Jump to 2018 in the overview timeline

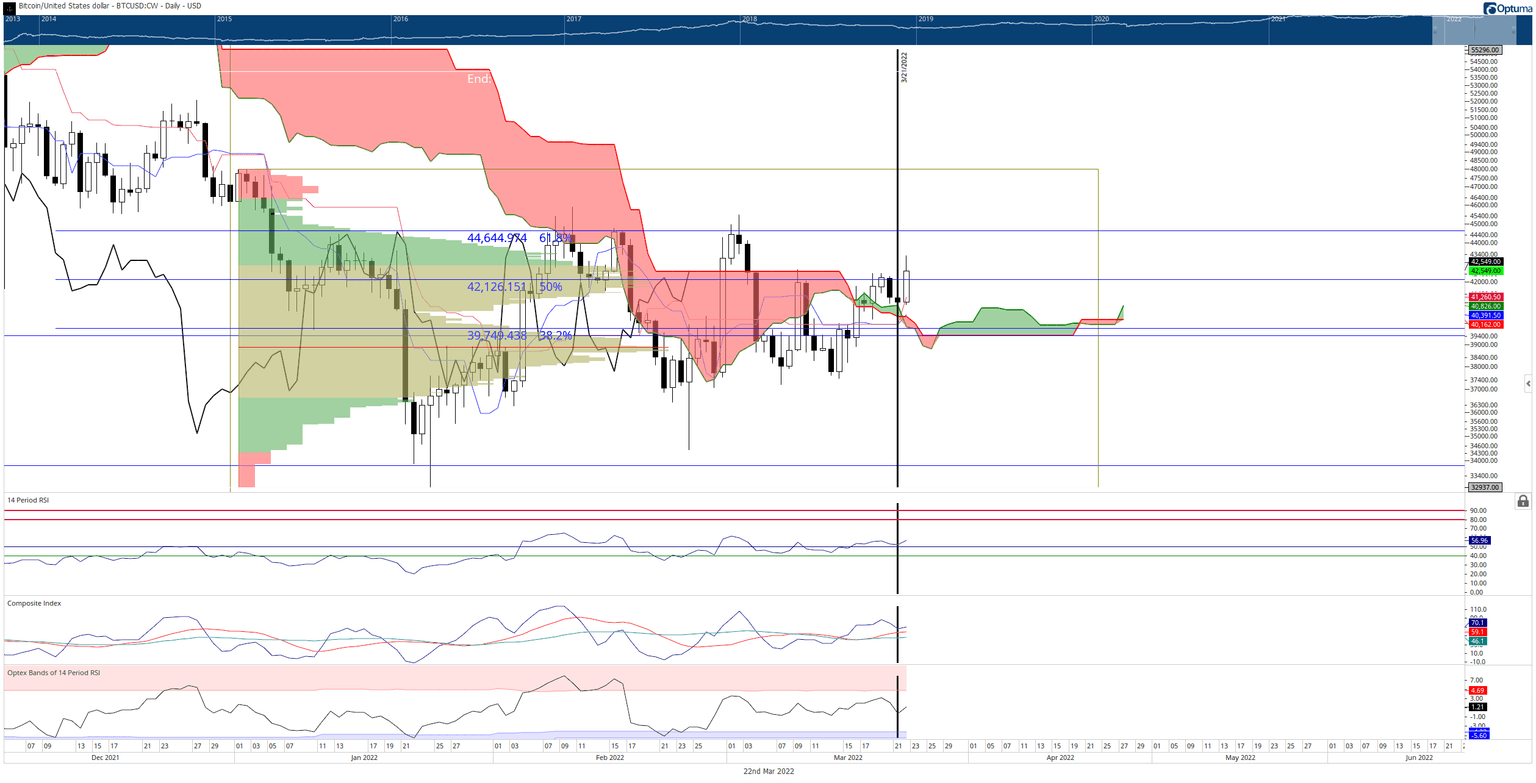tap(749, 19)
